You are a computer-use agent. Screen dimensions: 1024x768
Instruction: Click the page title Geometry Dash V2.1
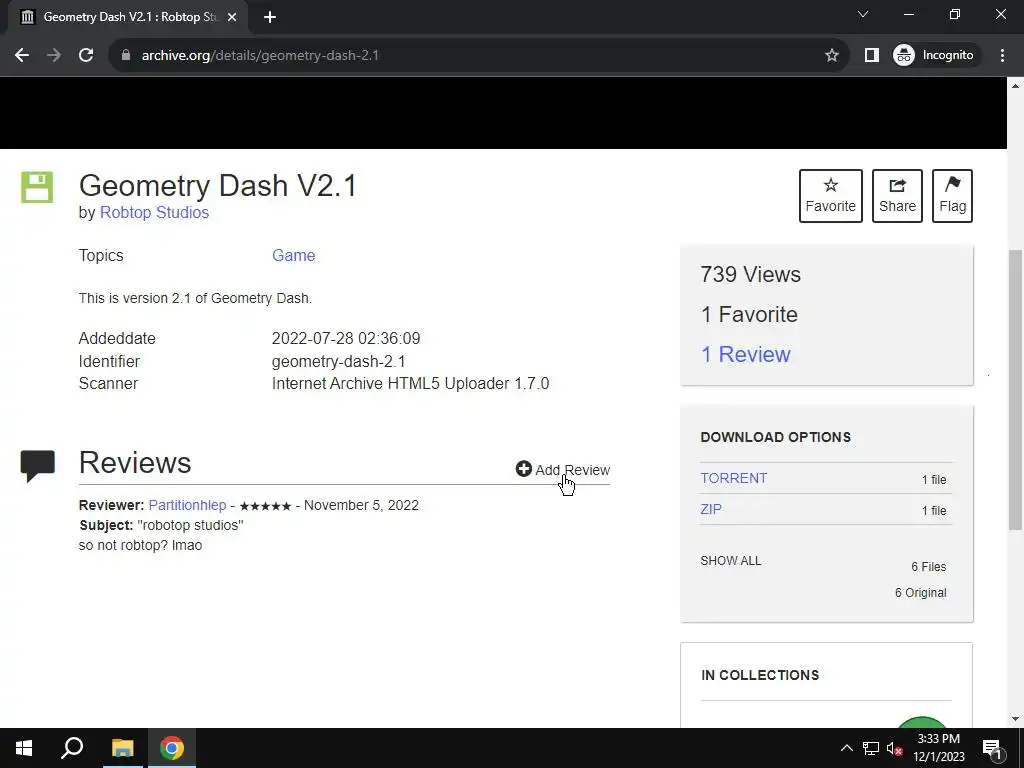(x=217, y=185)
